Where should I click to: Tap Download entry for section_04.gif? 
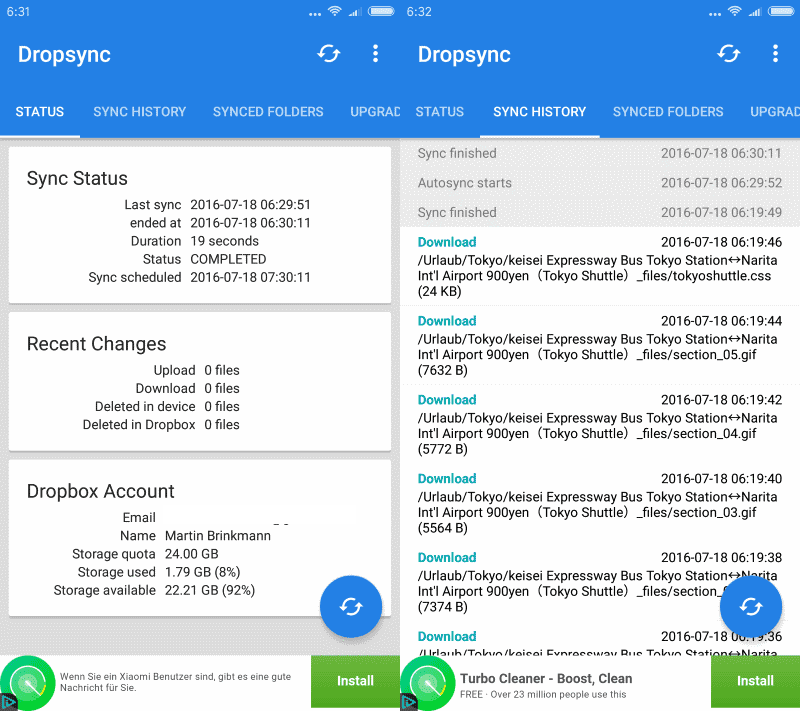point(599,424)
